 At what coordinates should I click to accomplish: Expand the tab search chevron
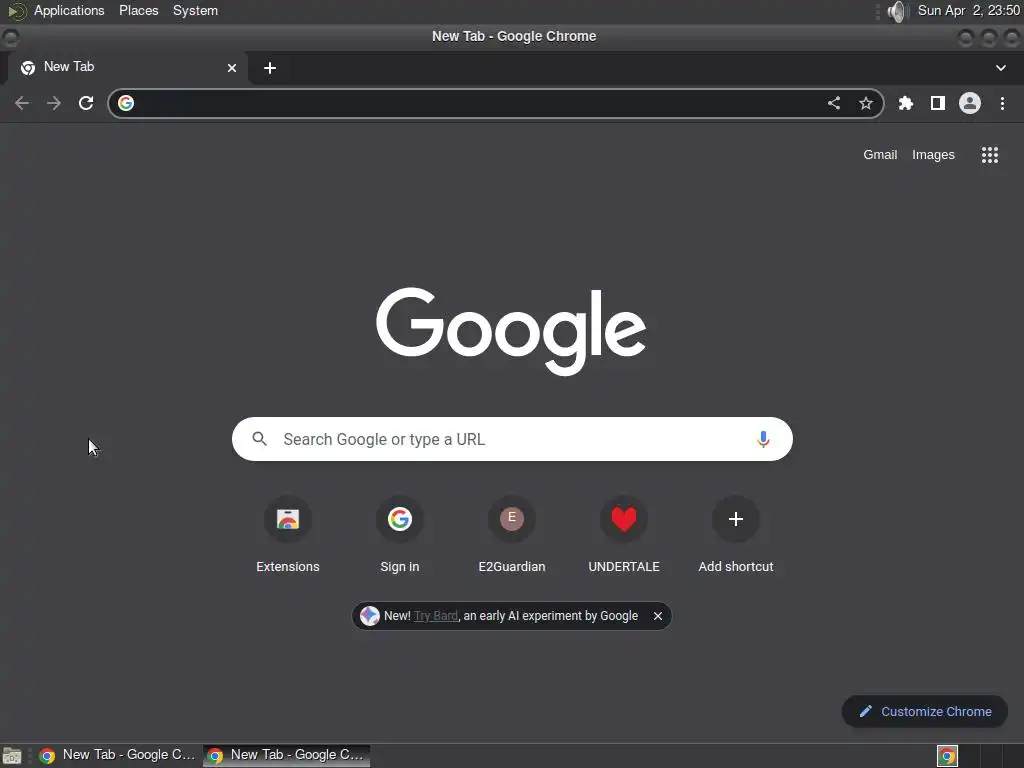pyautogui.click(x=1000, y=68)
